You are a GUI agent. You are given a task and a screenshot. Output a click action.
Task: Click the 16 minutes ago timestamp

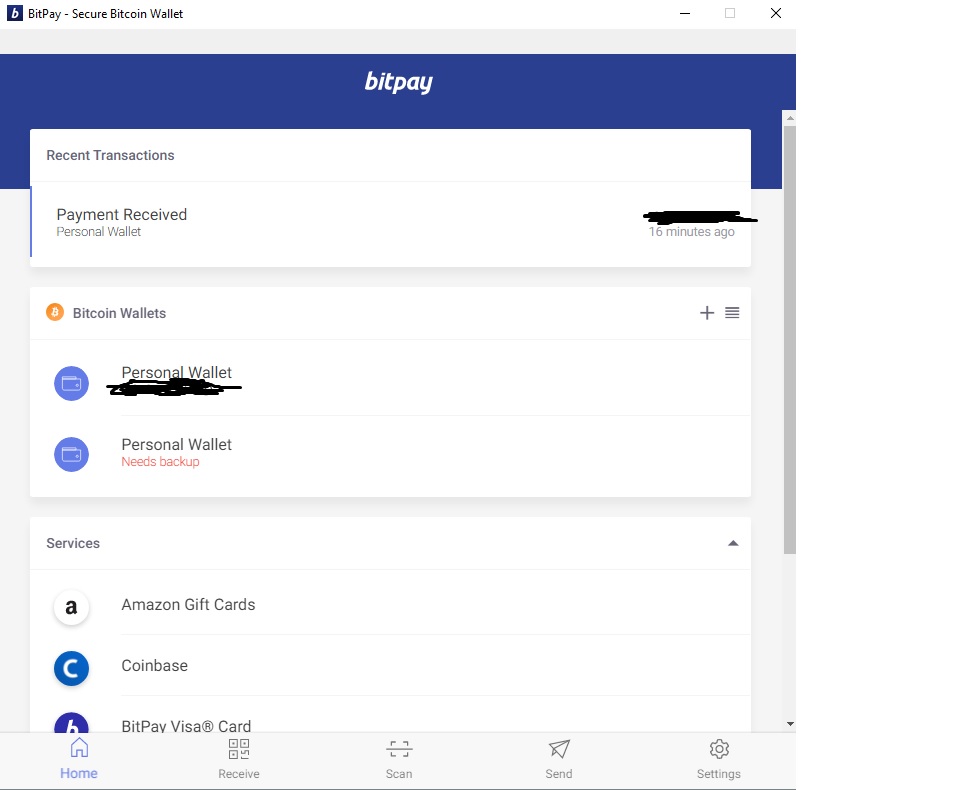[692, 232]
